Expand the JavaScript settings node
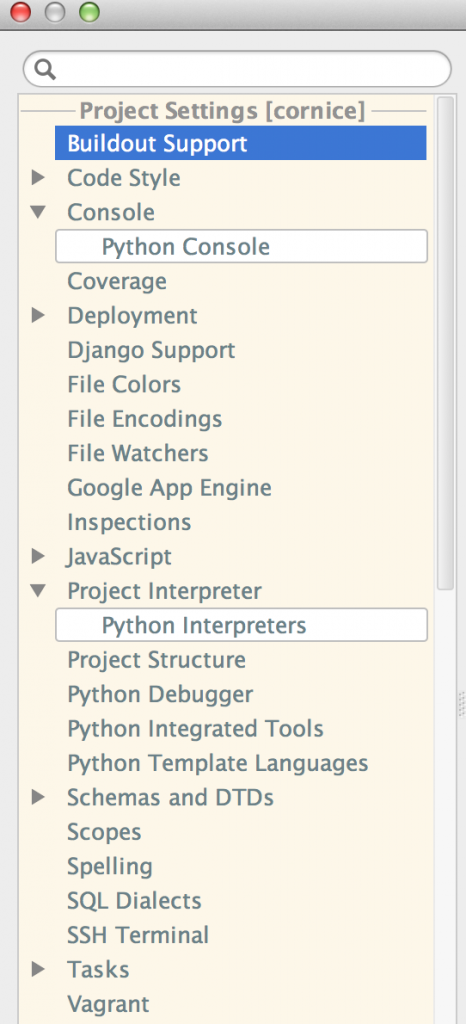The width and height of the screenshot is (466, 1024). 39,556
